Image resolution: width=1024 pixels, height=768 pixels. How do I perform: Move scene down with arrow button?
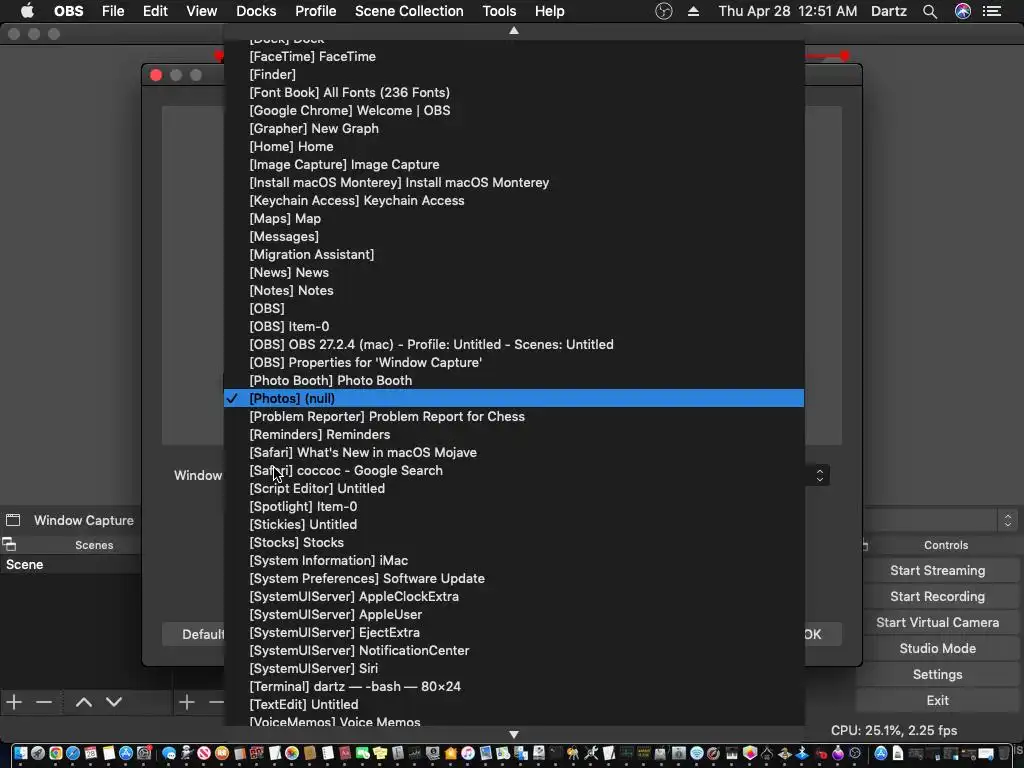[114, 702]
